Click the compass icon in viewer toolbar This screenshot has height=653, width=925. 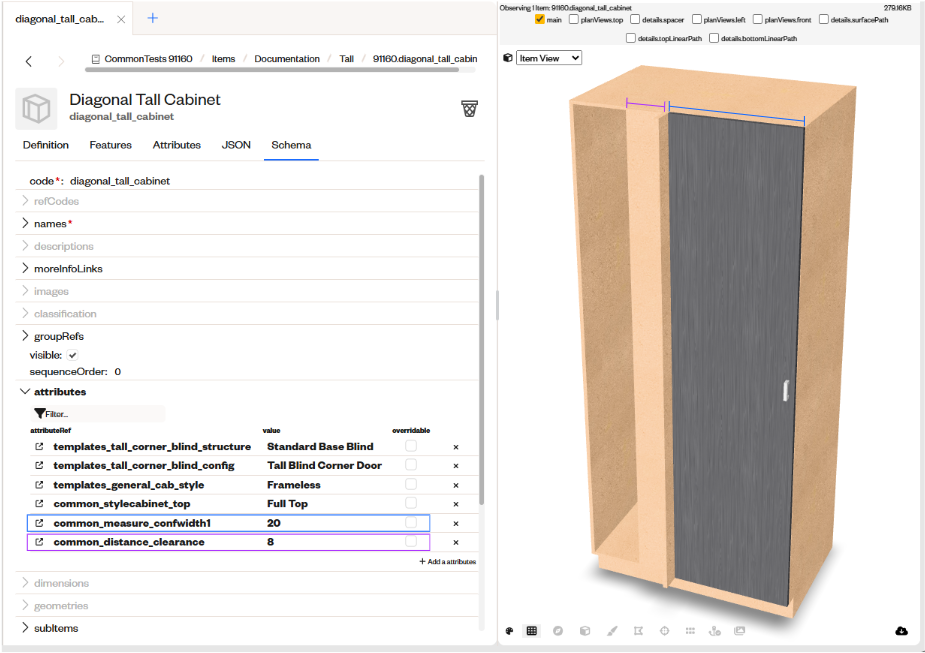tap(557, 631)
